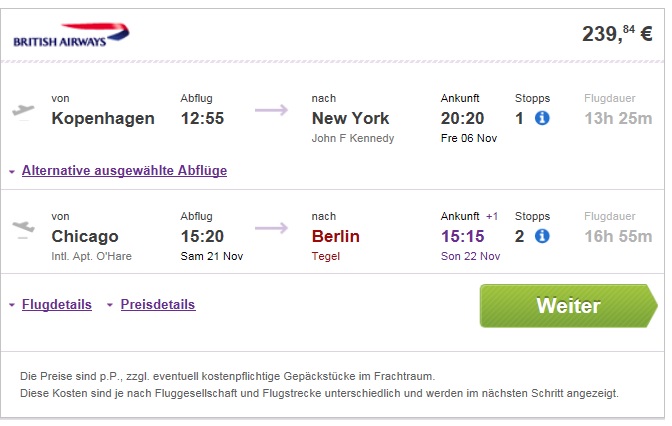Expand the Preisdetails section
672x426 pixels.
158,304
